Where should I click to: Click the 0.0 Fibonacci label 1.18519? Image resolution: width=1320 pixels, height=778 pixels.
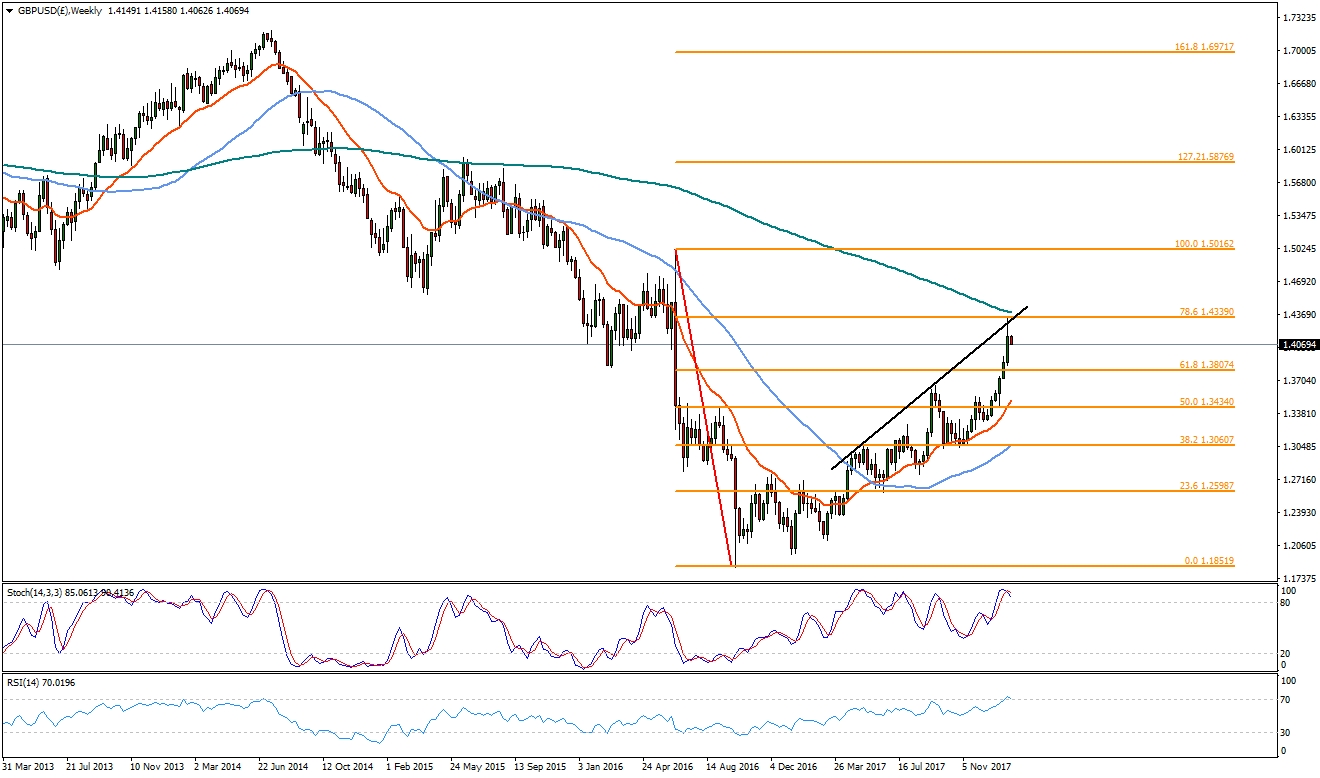pyautogui.click(x=1210, y=561)
